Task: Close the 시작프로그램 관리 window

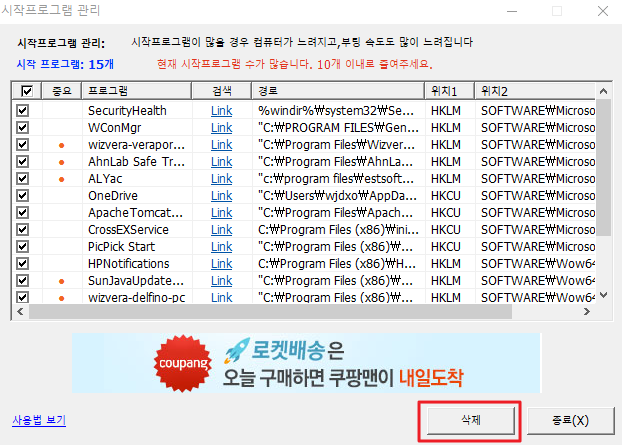Action: pos(603,11)
